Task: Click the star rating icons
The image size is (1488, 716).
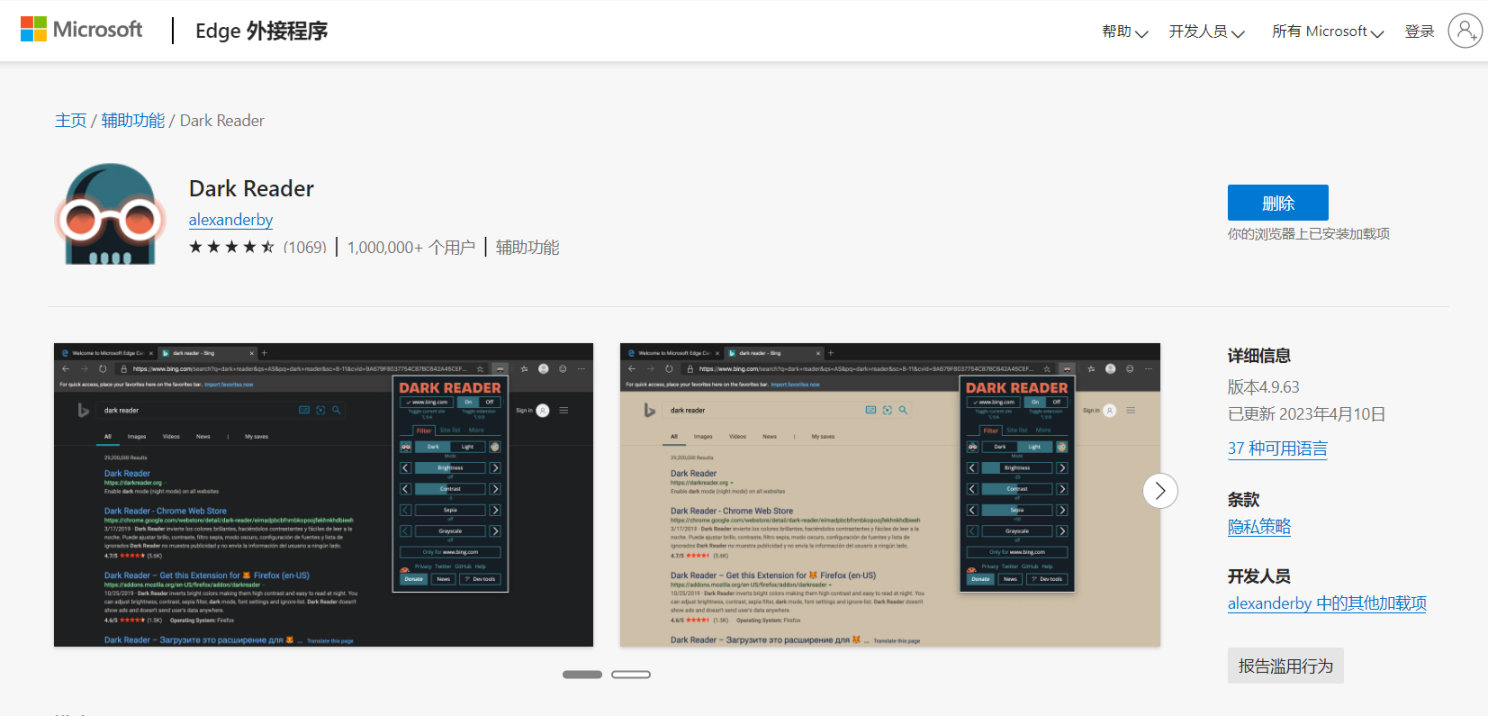Action: pos(231,247)
